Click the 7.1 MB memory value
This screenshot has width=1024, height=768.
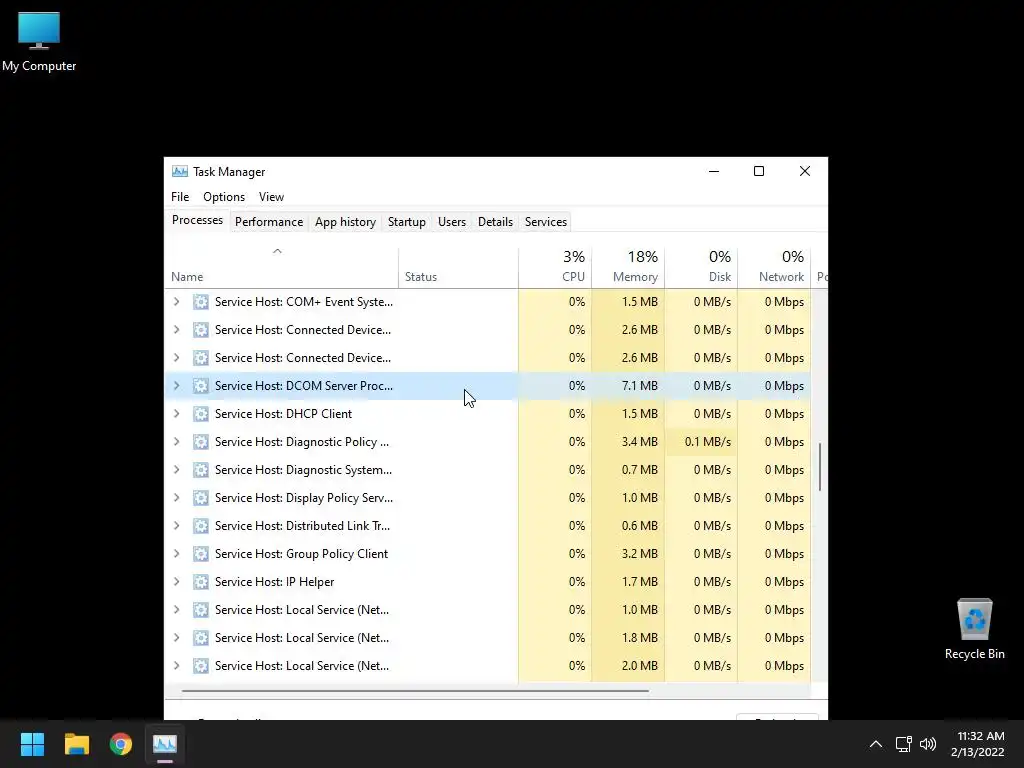pos(639,385)
